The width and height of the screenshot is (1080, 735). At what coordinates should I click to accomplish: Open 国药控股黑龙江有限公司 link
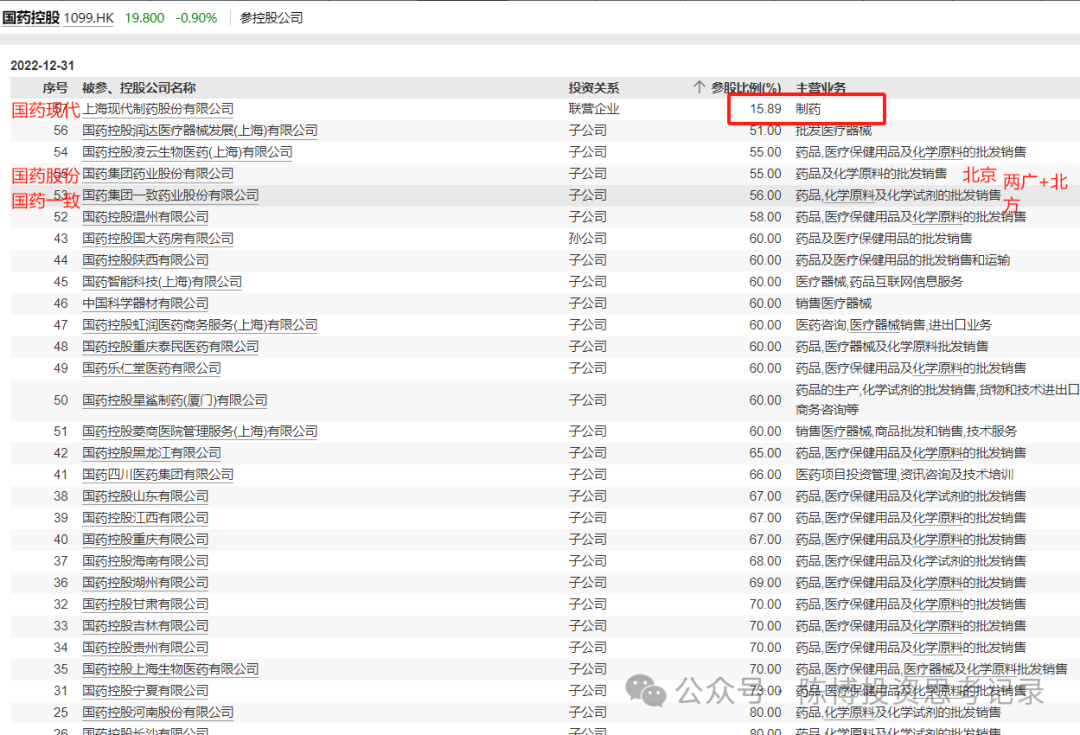coord(152,453)
